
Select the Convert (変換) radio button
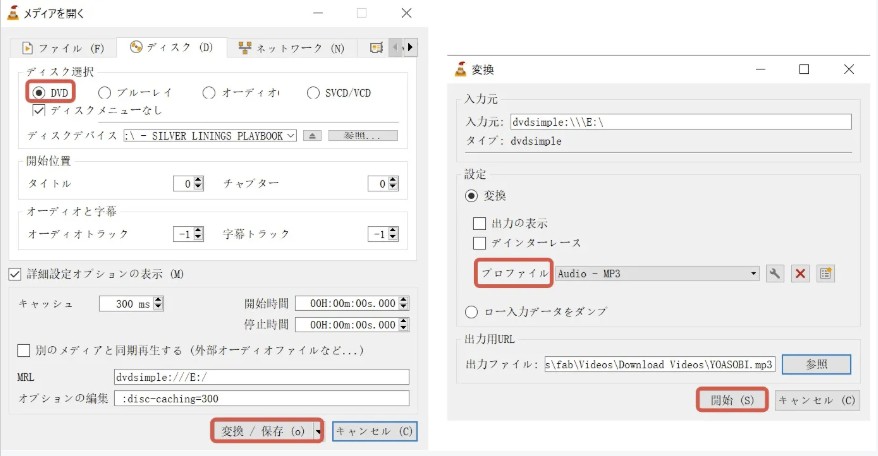click(471, 196)
